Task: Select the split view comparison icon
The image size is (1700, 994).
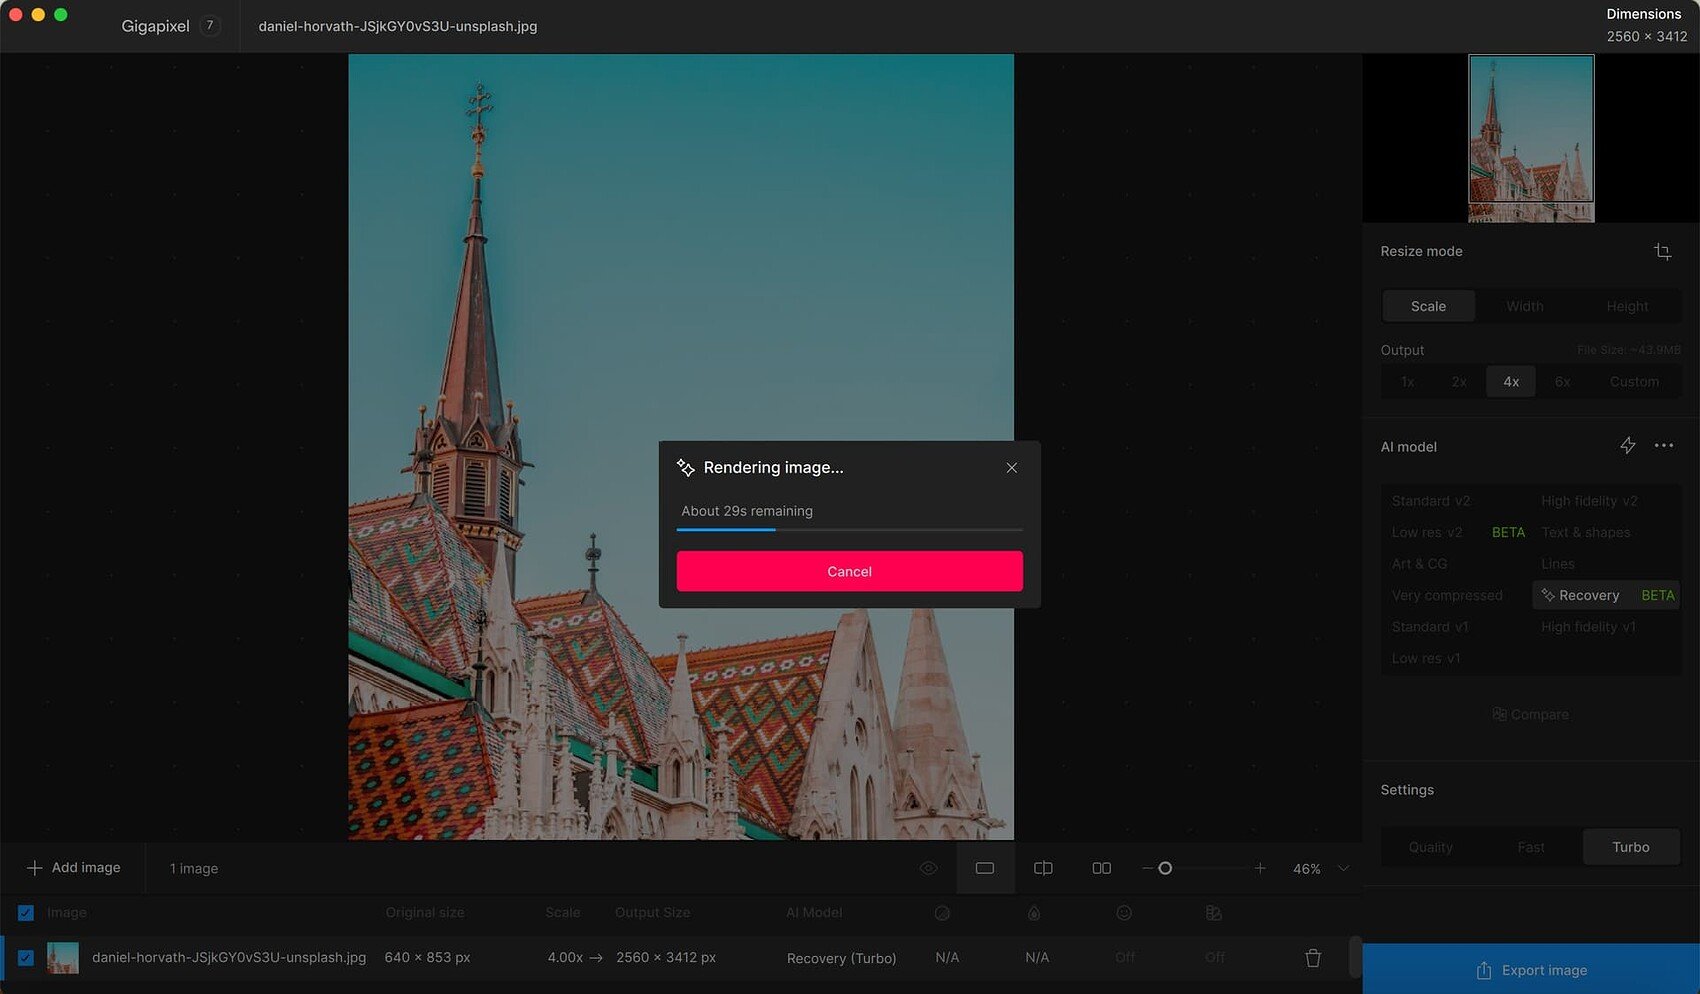Action: (x=1042, y=867)
